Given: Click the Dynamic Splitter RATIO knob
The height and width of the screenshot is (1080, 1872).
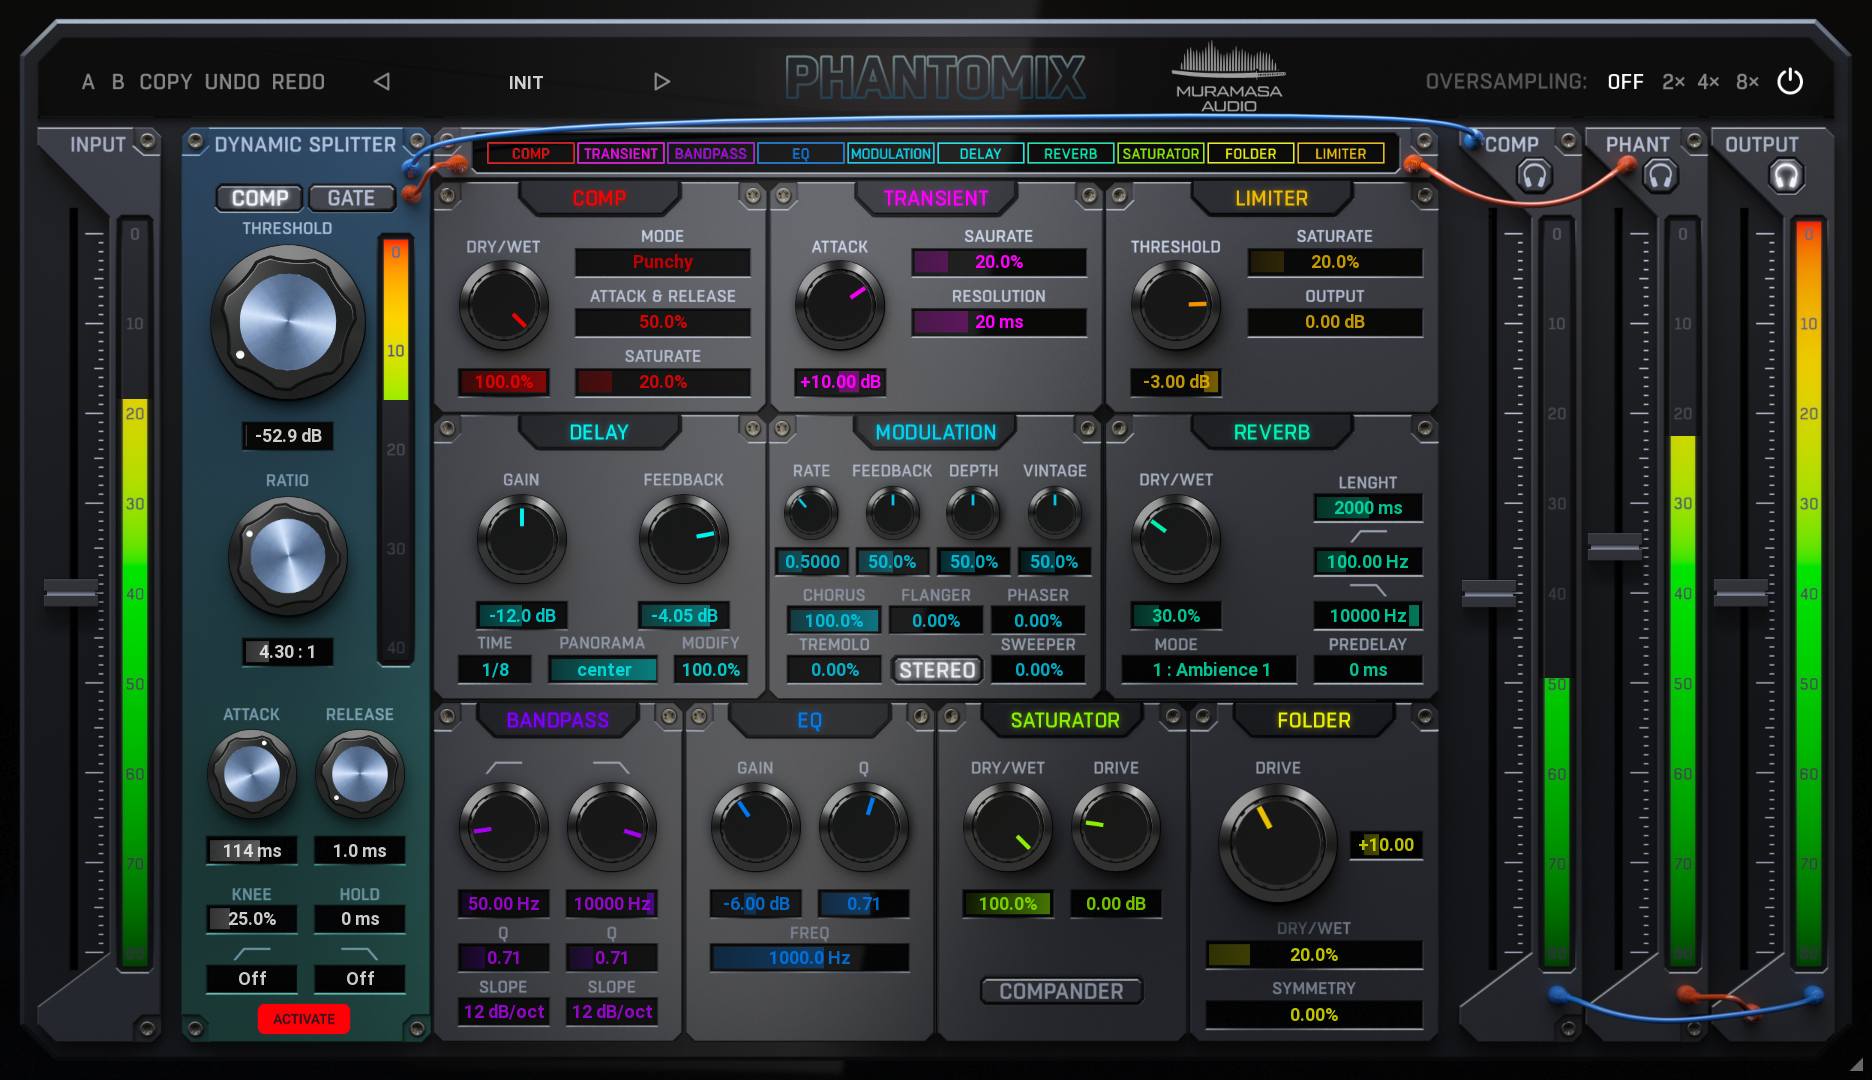Looking at the screenshot, I should click(288, 556).
